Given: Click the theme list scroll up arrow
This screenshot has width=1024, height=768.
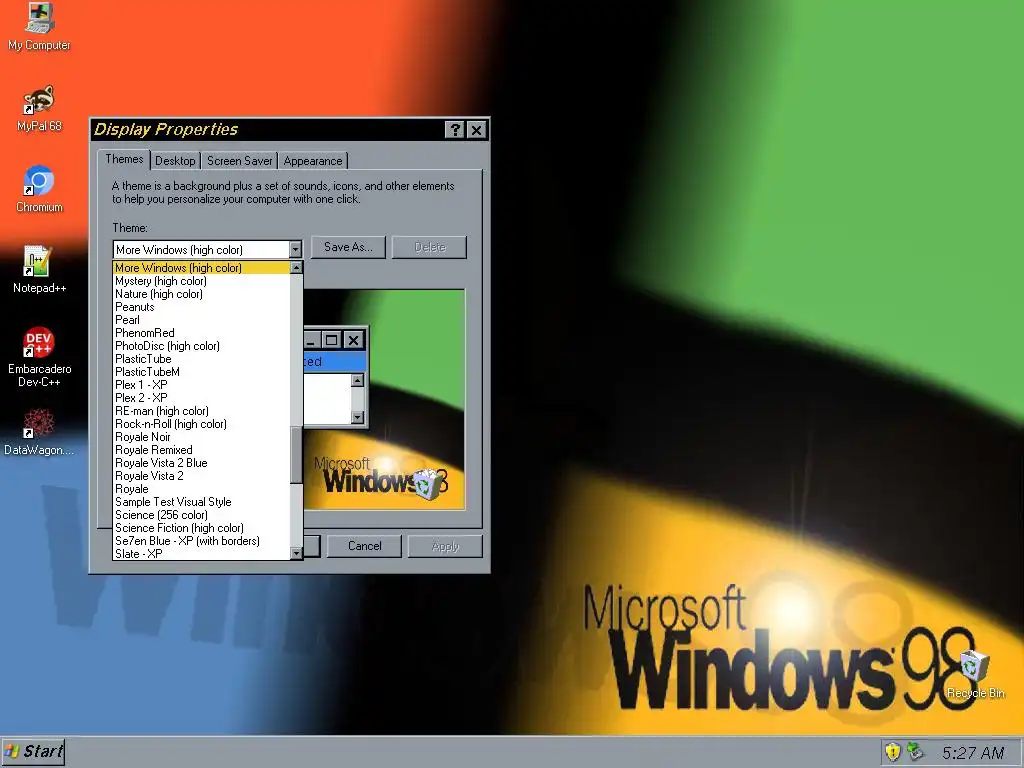Looking at the screenshot, I should point(296,268).
